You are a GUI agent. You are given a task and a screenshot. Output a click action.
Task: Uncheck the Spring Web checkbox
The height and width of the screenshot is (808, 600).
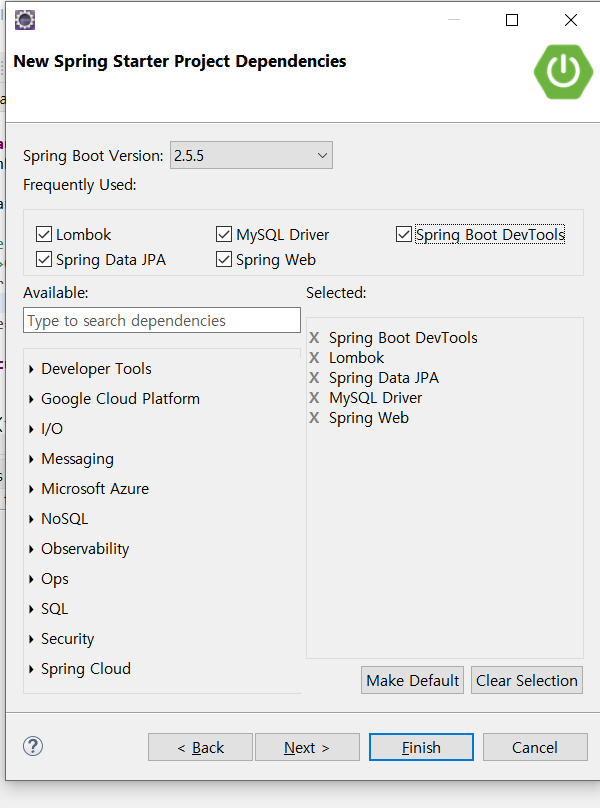pyautogui.click(x=224, y=259)
